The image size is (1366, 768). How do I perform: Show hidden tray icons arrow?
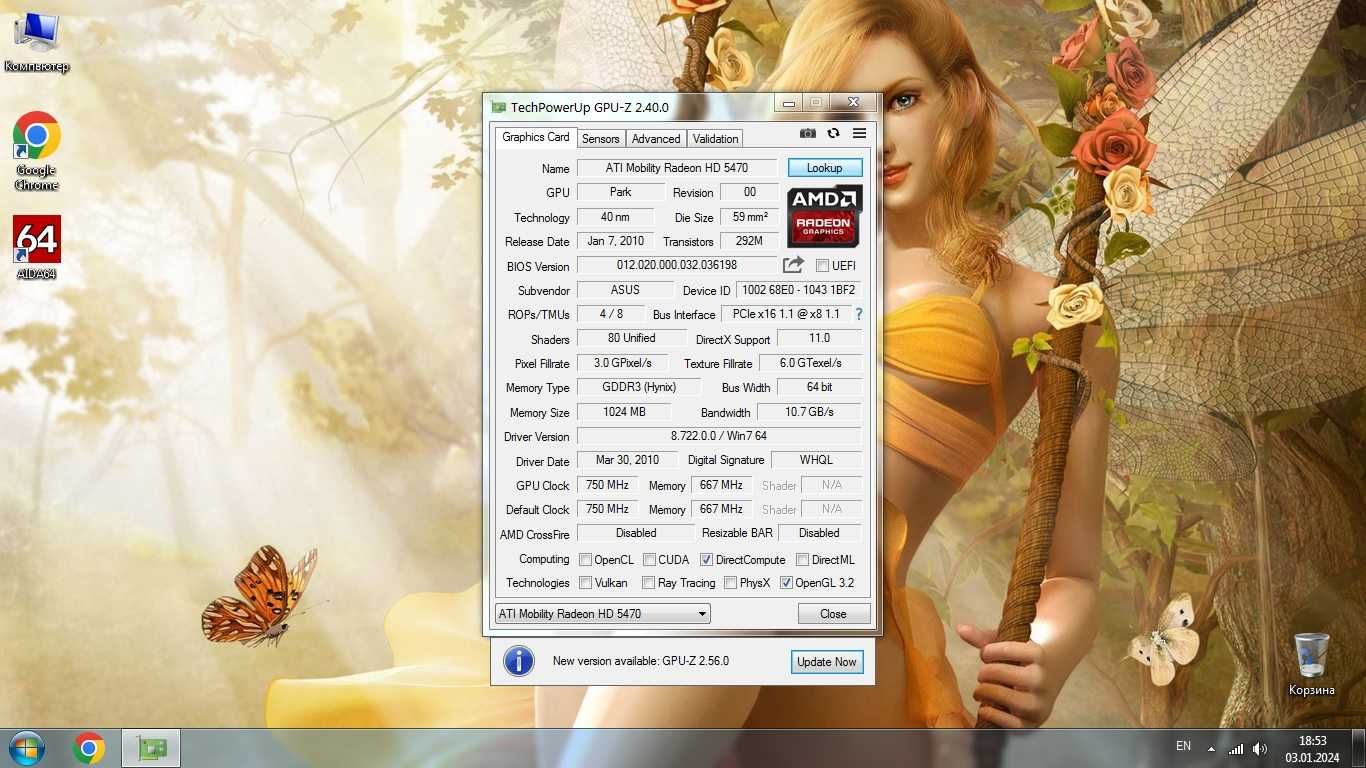[x=1211, y=748]
